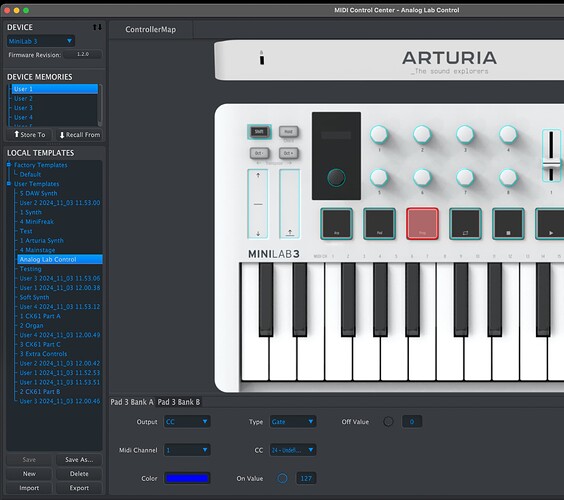
Task: Click the Shift button on the keyboard
Action: tap(259, 132)
